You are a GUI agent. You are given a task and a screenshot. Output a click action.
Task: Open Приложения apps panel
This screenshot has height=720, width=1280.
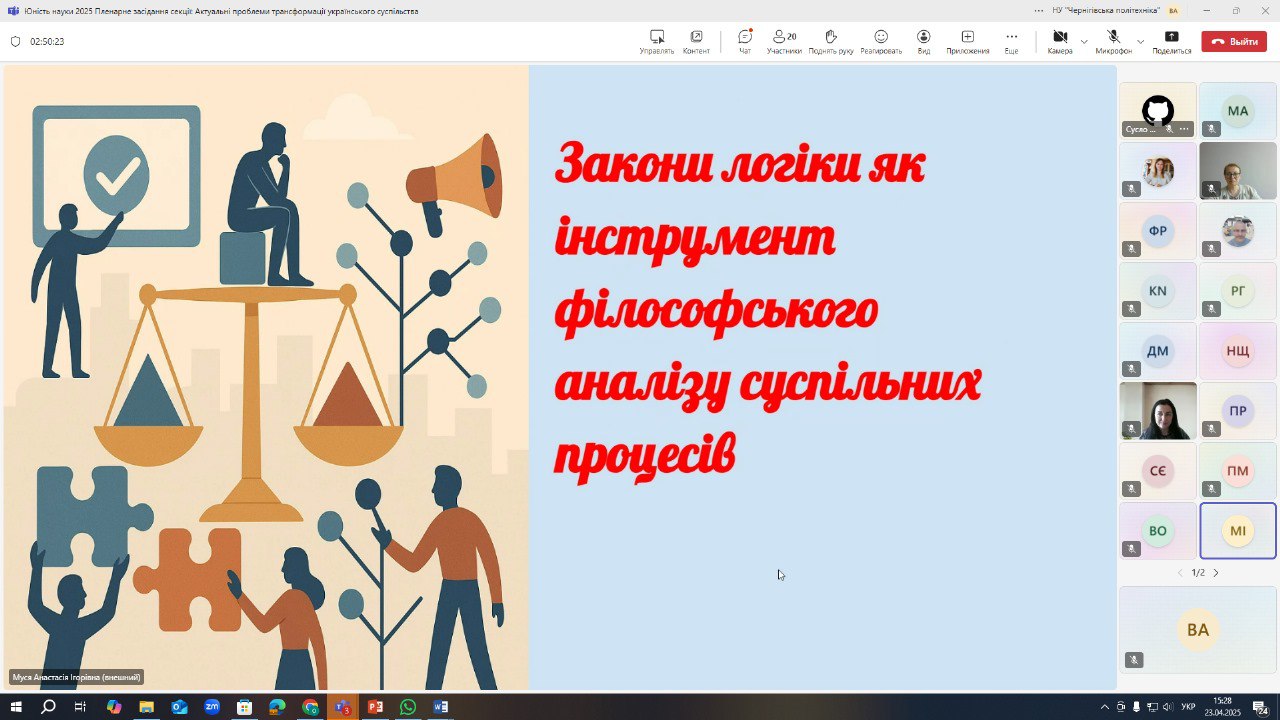click(967, 41)
